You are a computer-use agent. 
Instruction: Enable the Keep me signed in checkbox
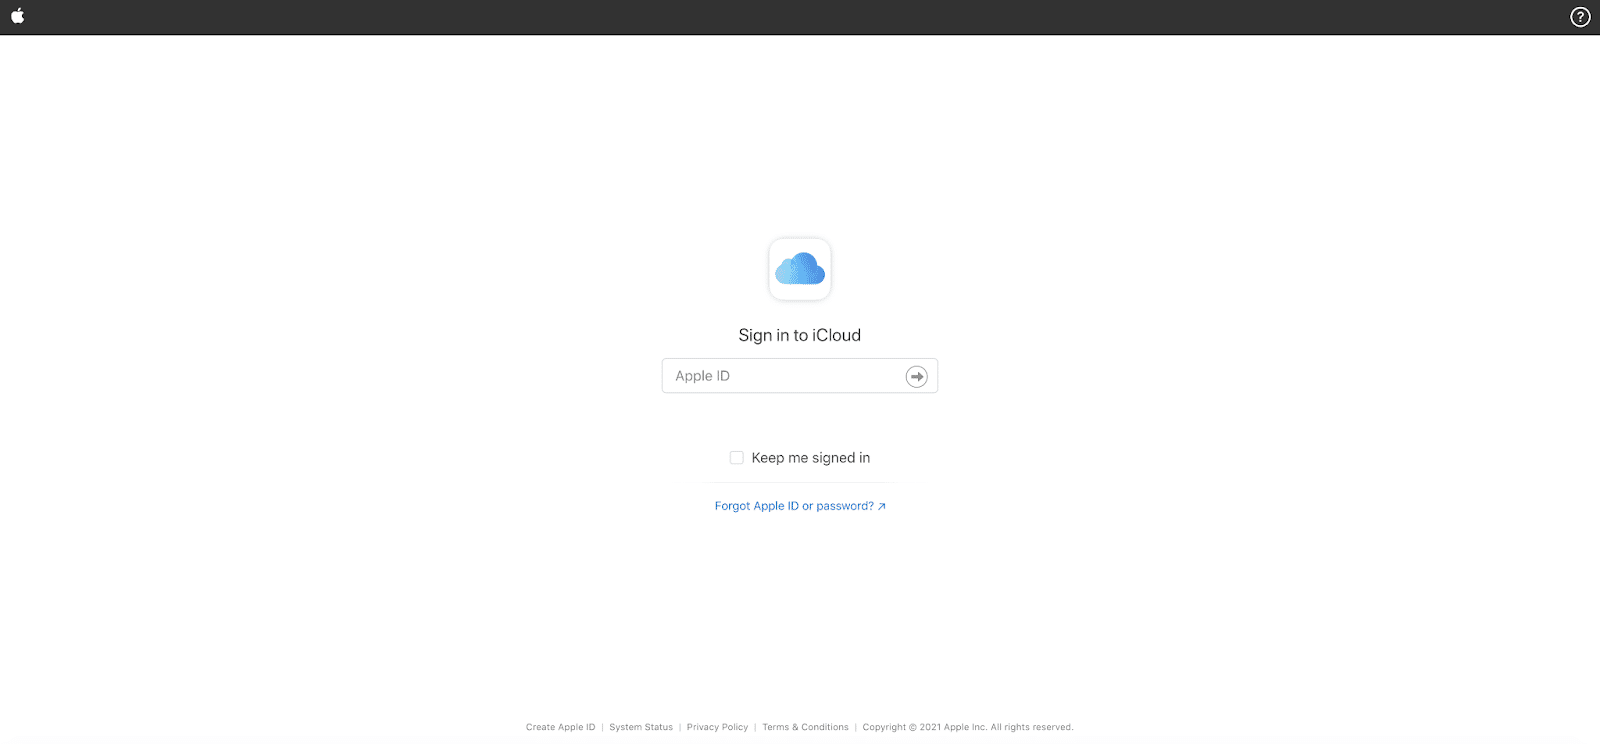(x=737, y=458)
